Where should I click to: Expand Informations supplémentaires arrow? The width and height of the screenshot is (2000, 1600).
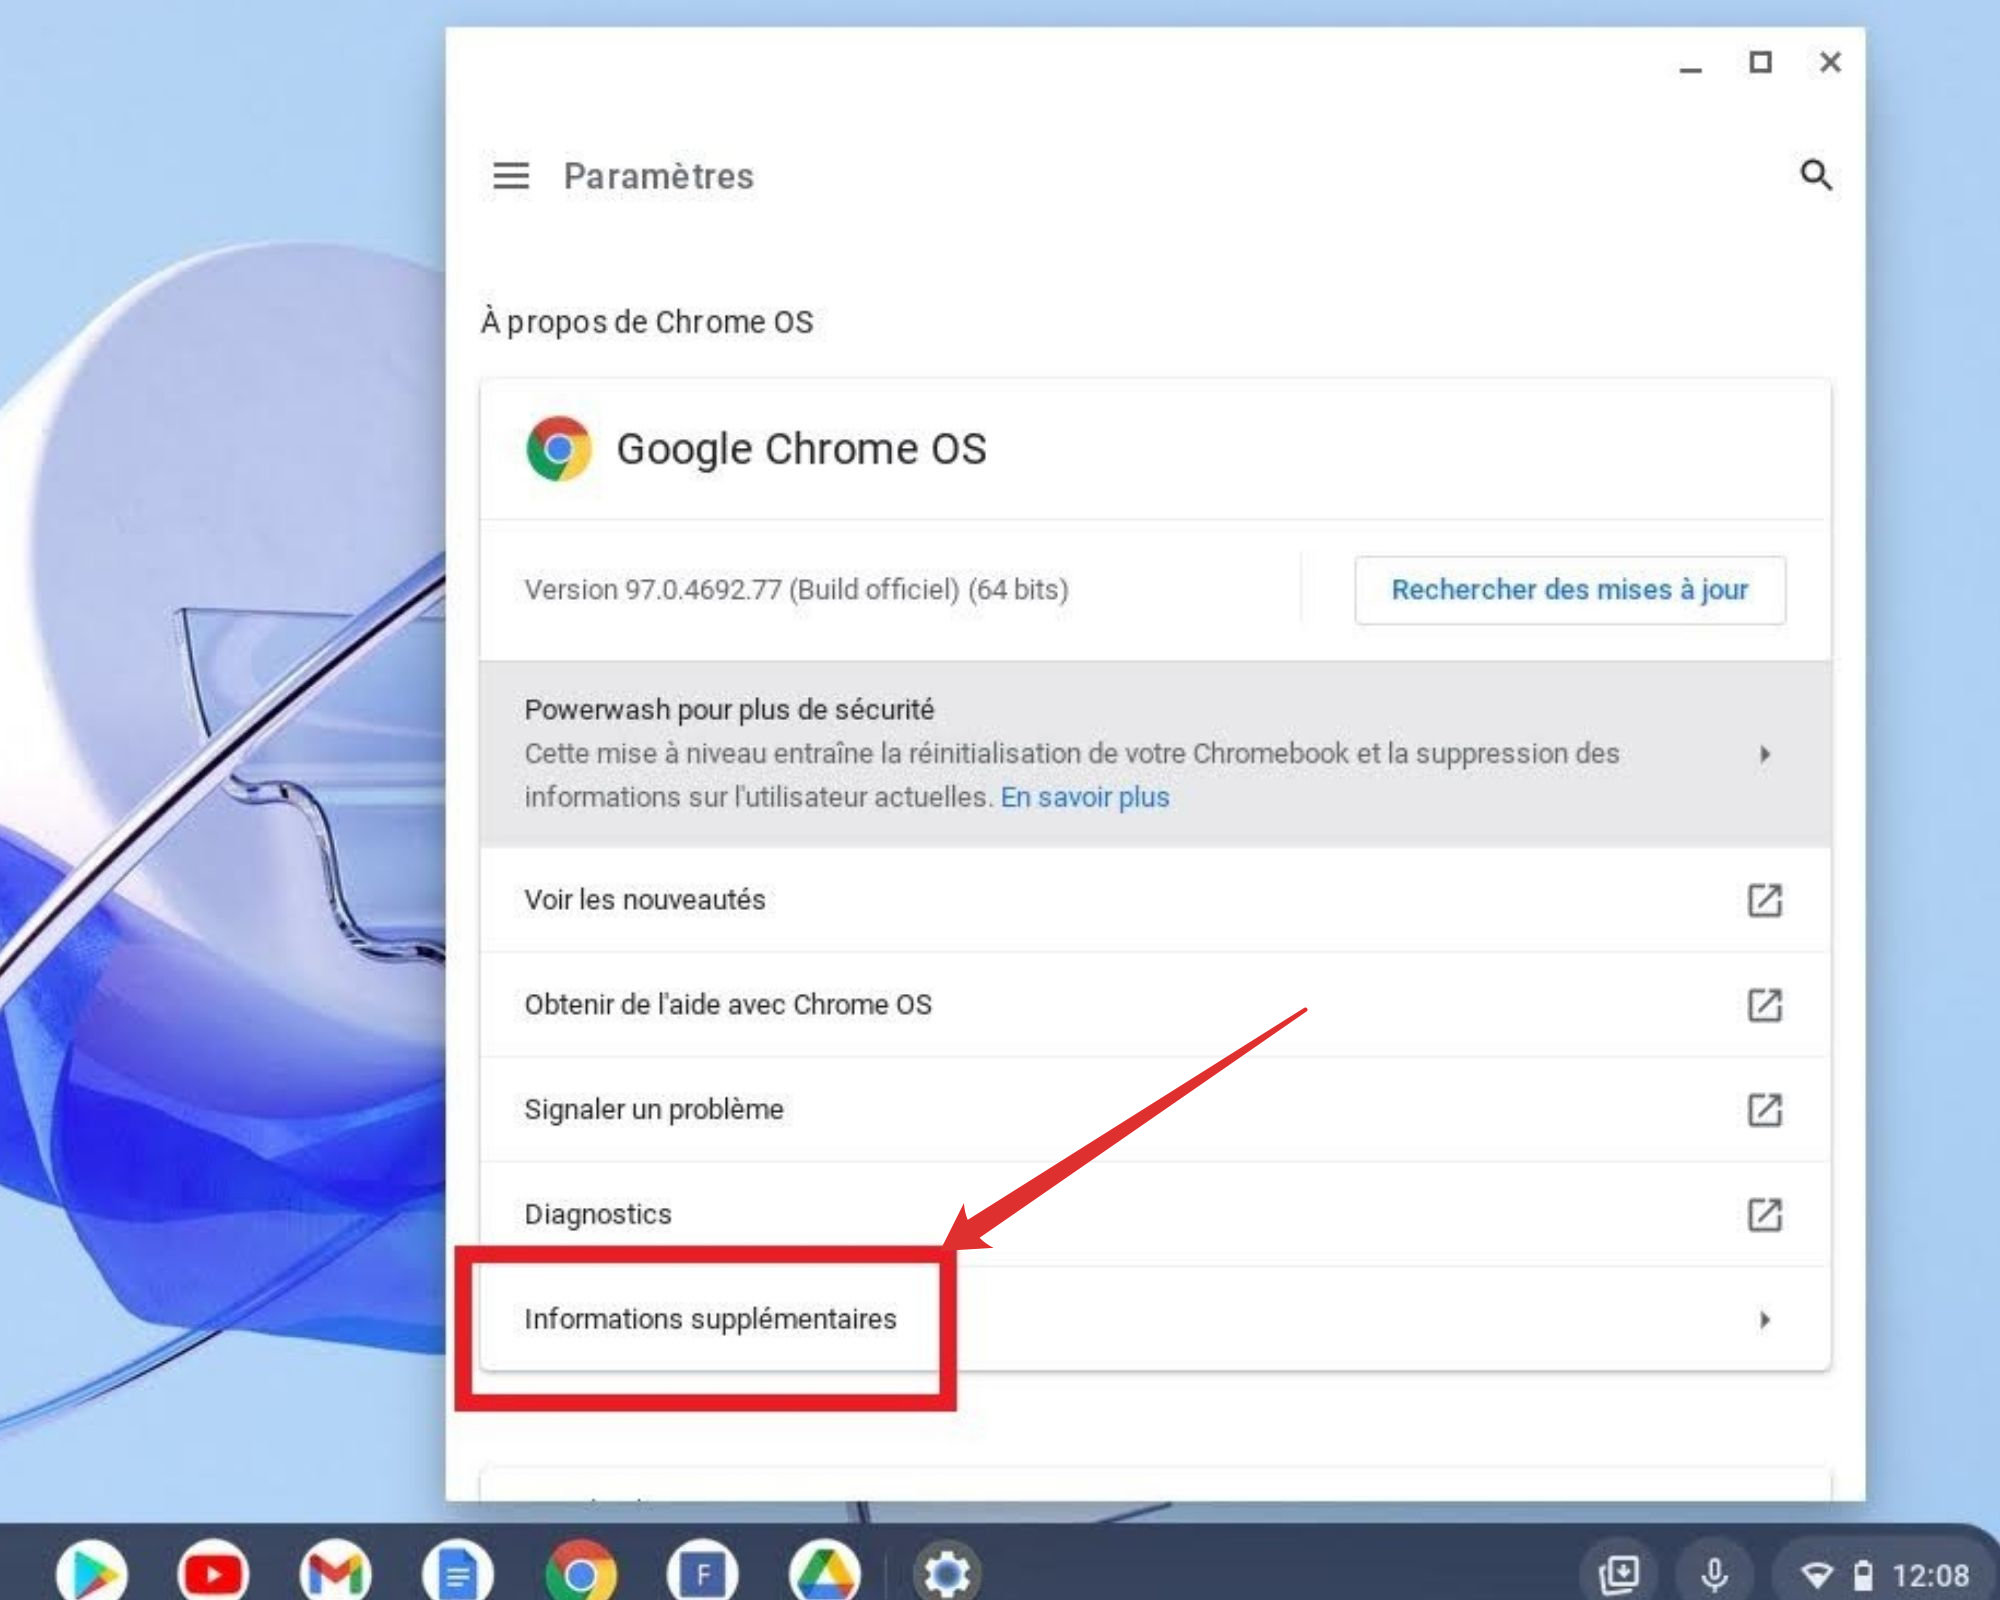tap(1765, 1320)
